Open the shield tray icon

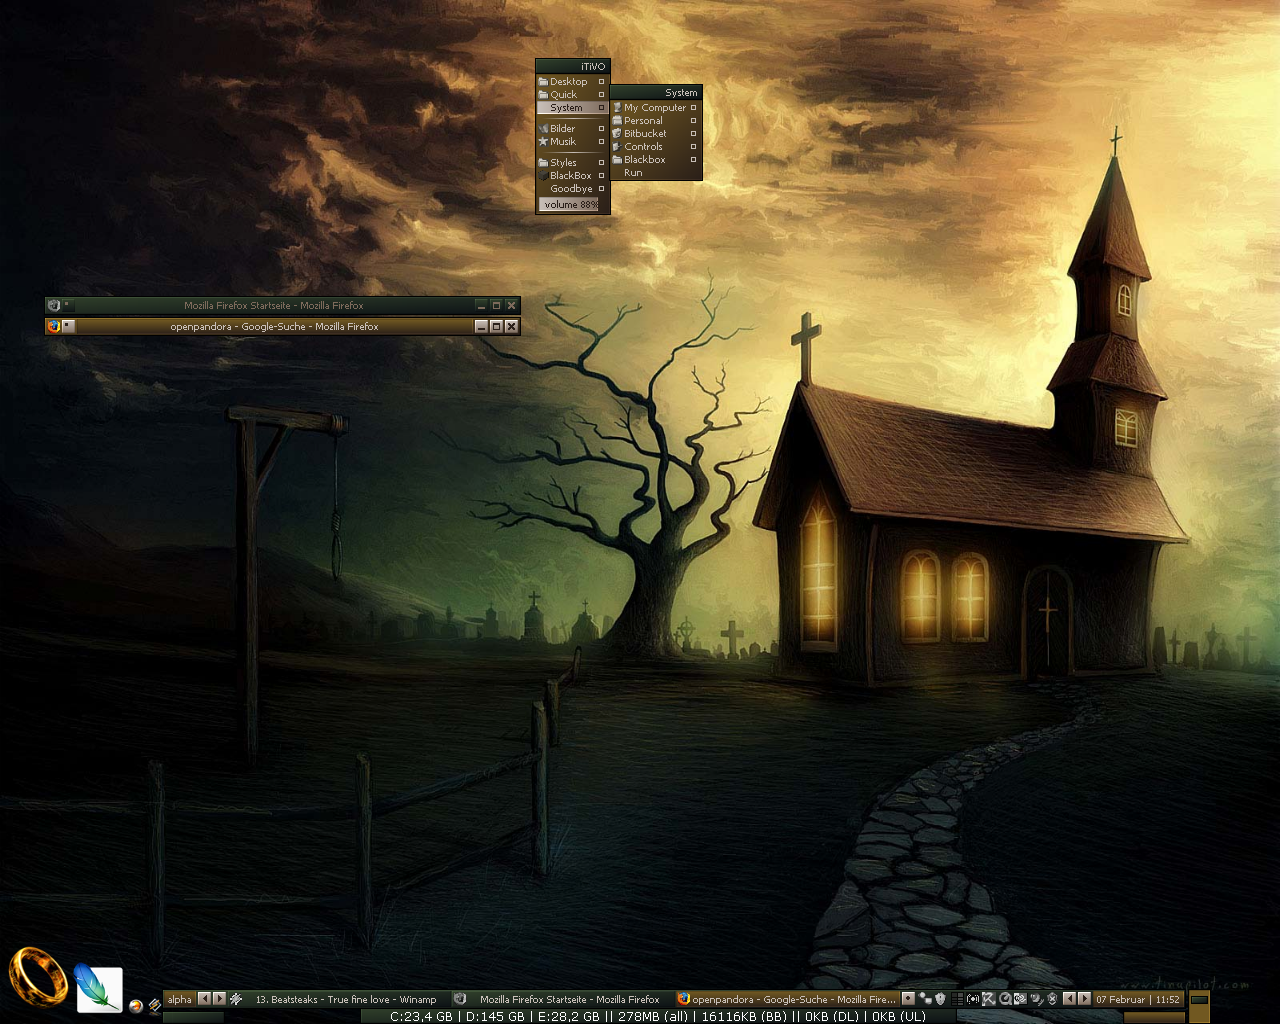coord(940,999)
